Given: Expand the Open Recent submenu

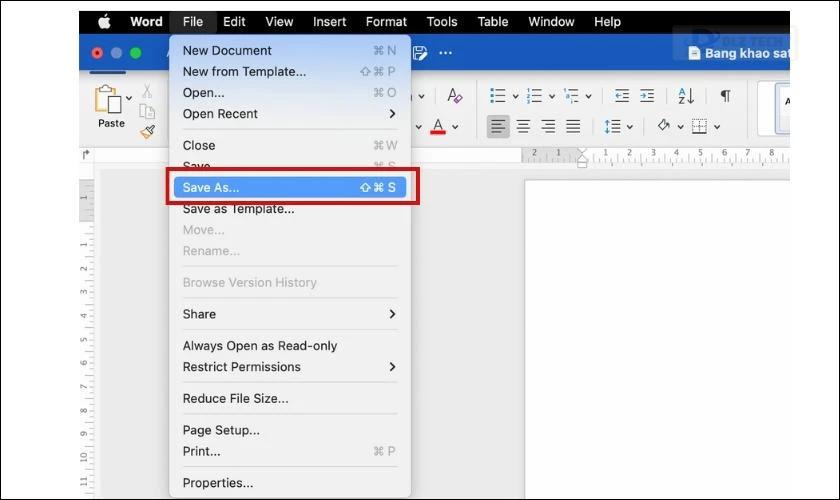Looking at the screenshot, I should (290, 114).
